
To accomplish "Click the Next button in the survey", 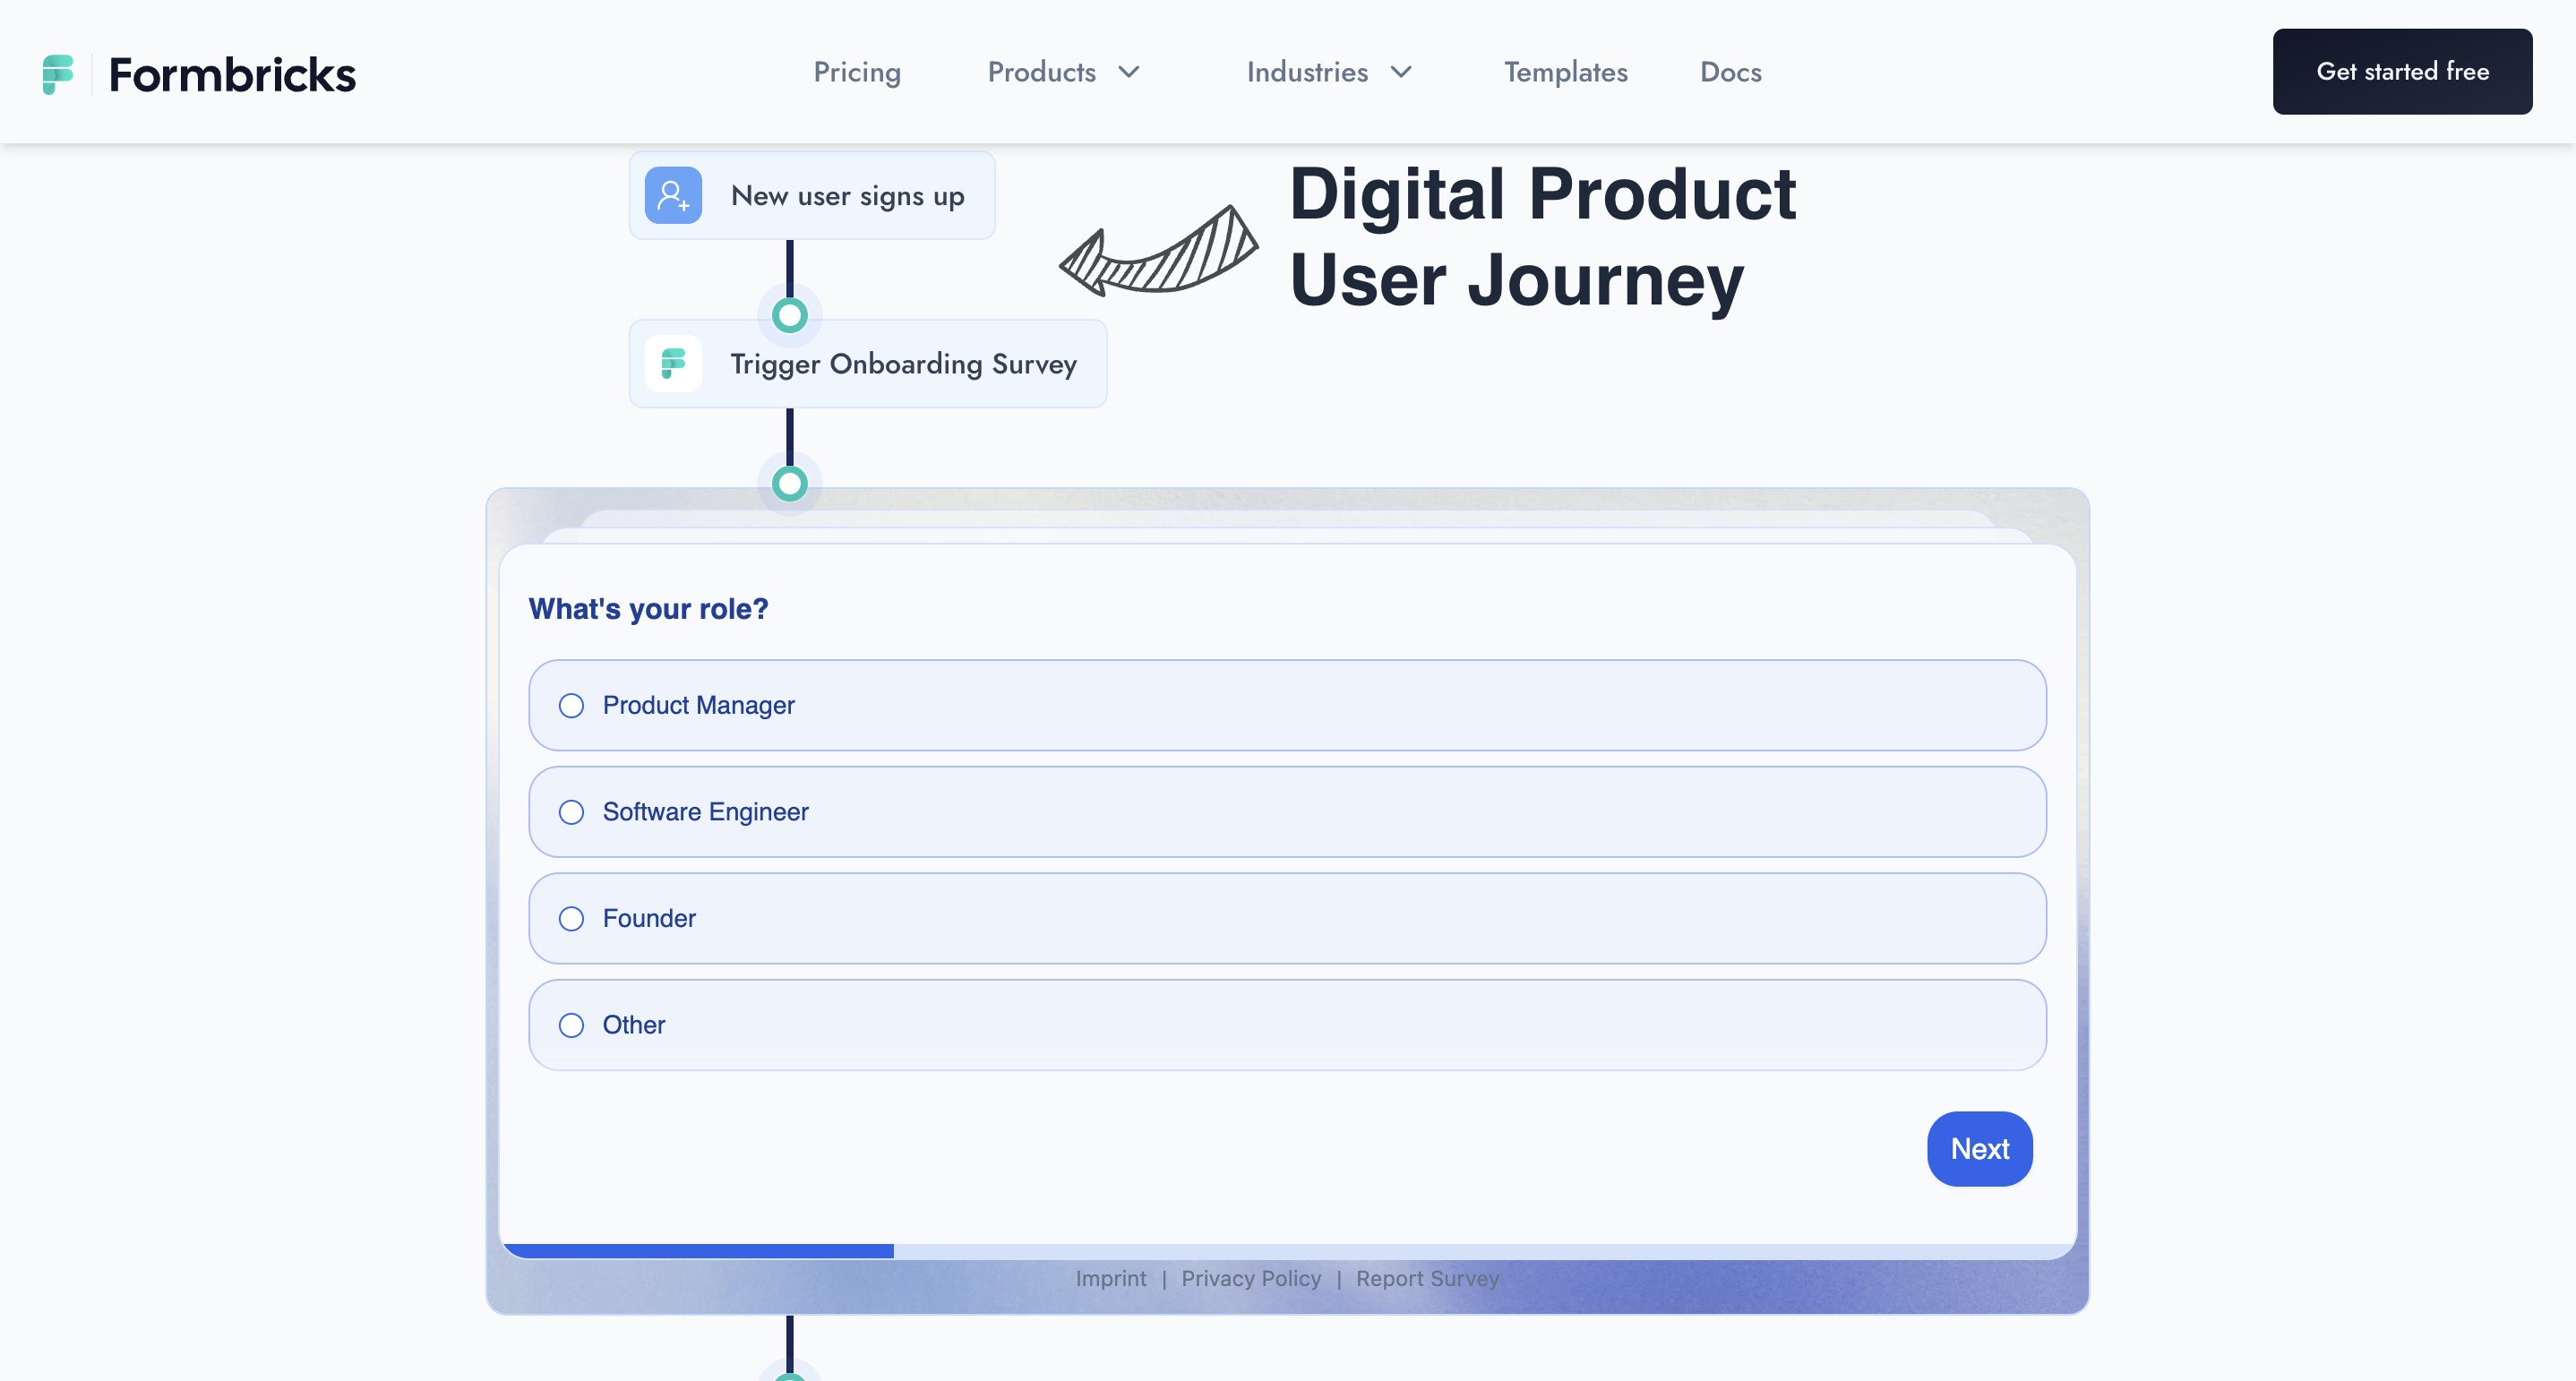I will click(1979, 1149).
